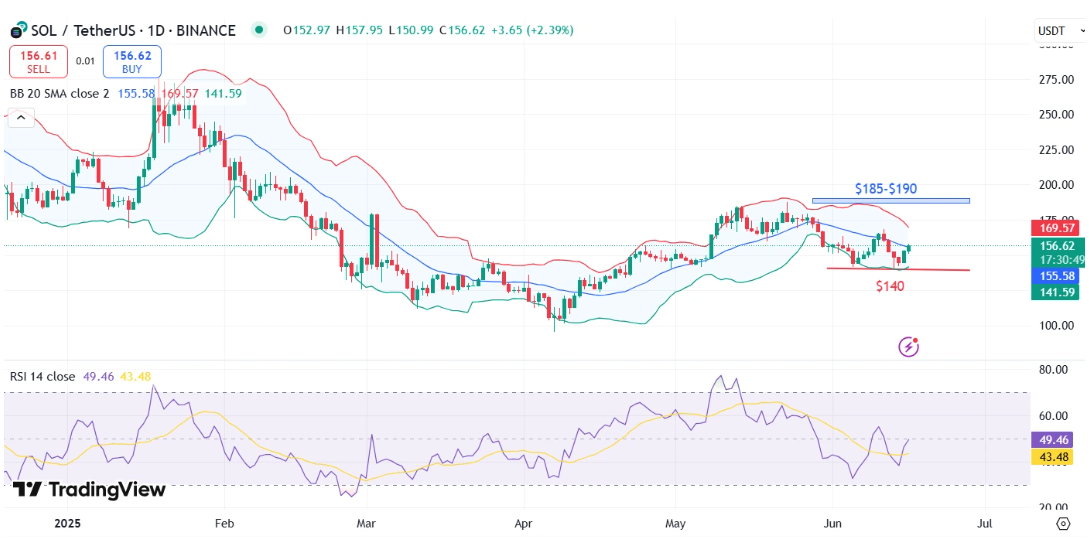Viewport: 1089px width, 541px height.
Task: Click the Mar marker on time axis
Action: [365, 523]
